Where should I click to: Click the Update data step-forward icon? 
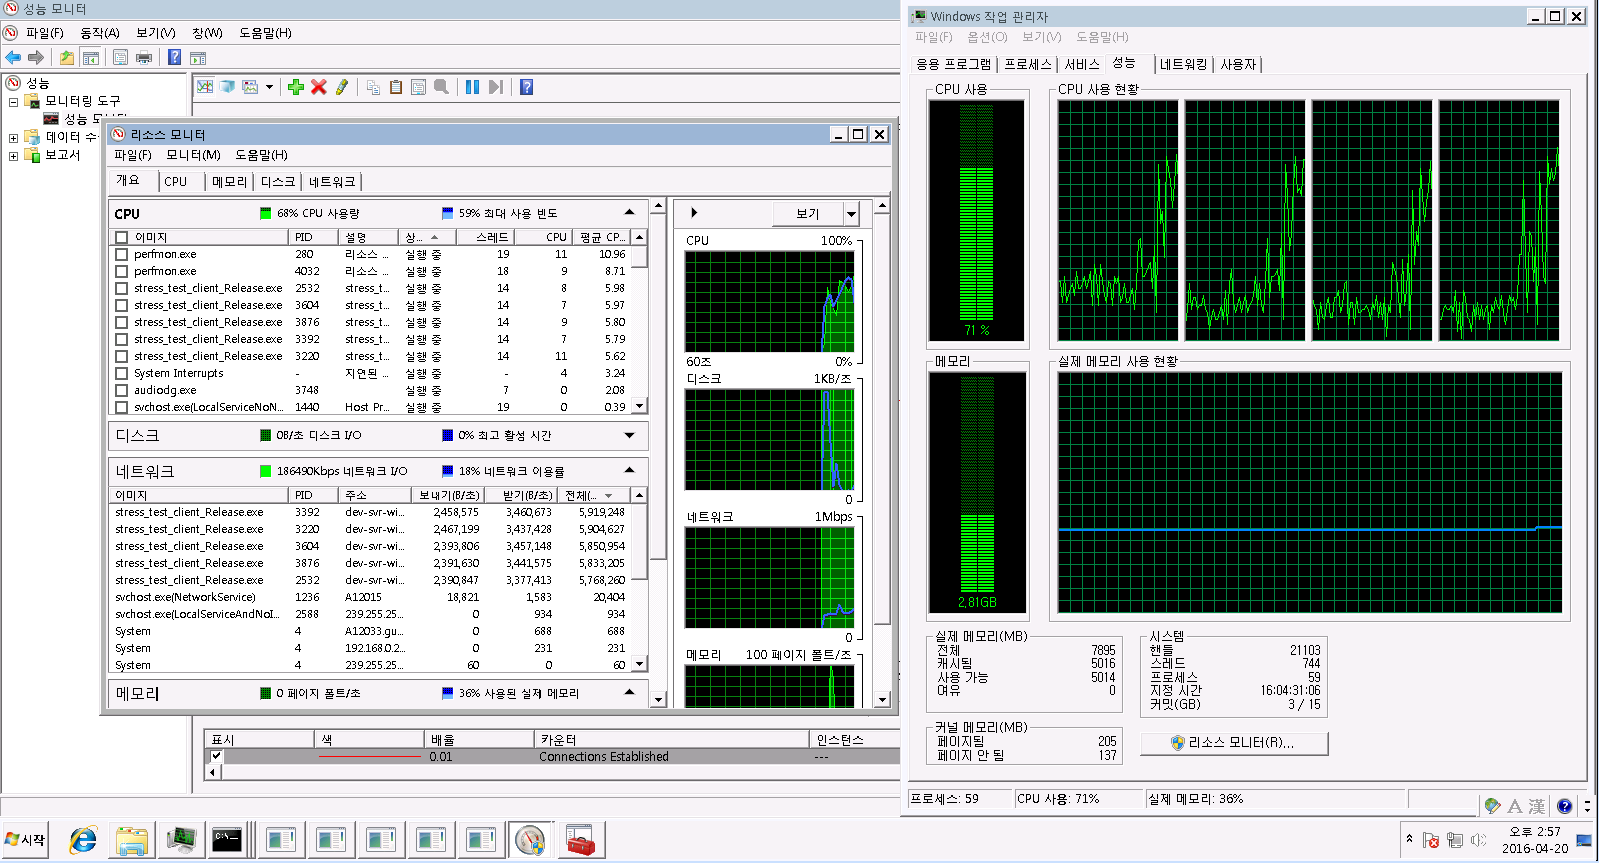click(x=496, y=87)
